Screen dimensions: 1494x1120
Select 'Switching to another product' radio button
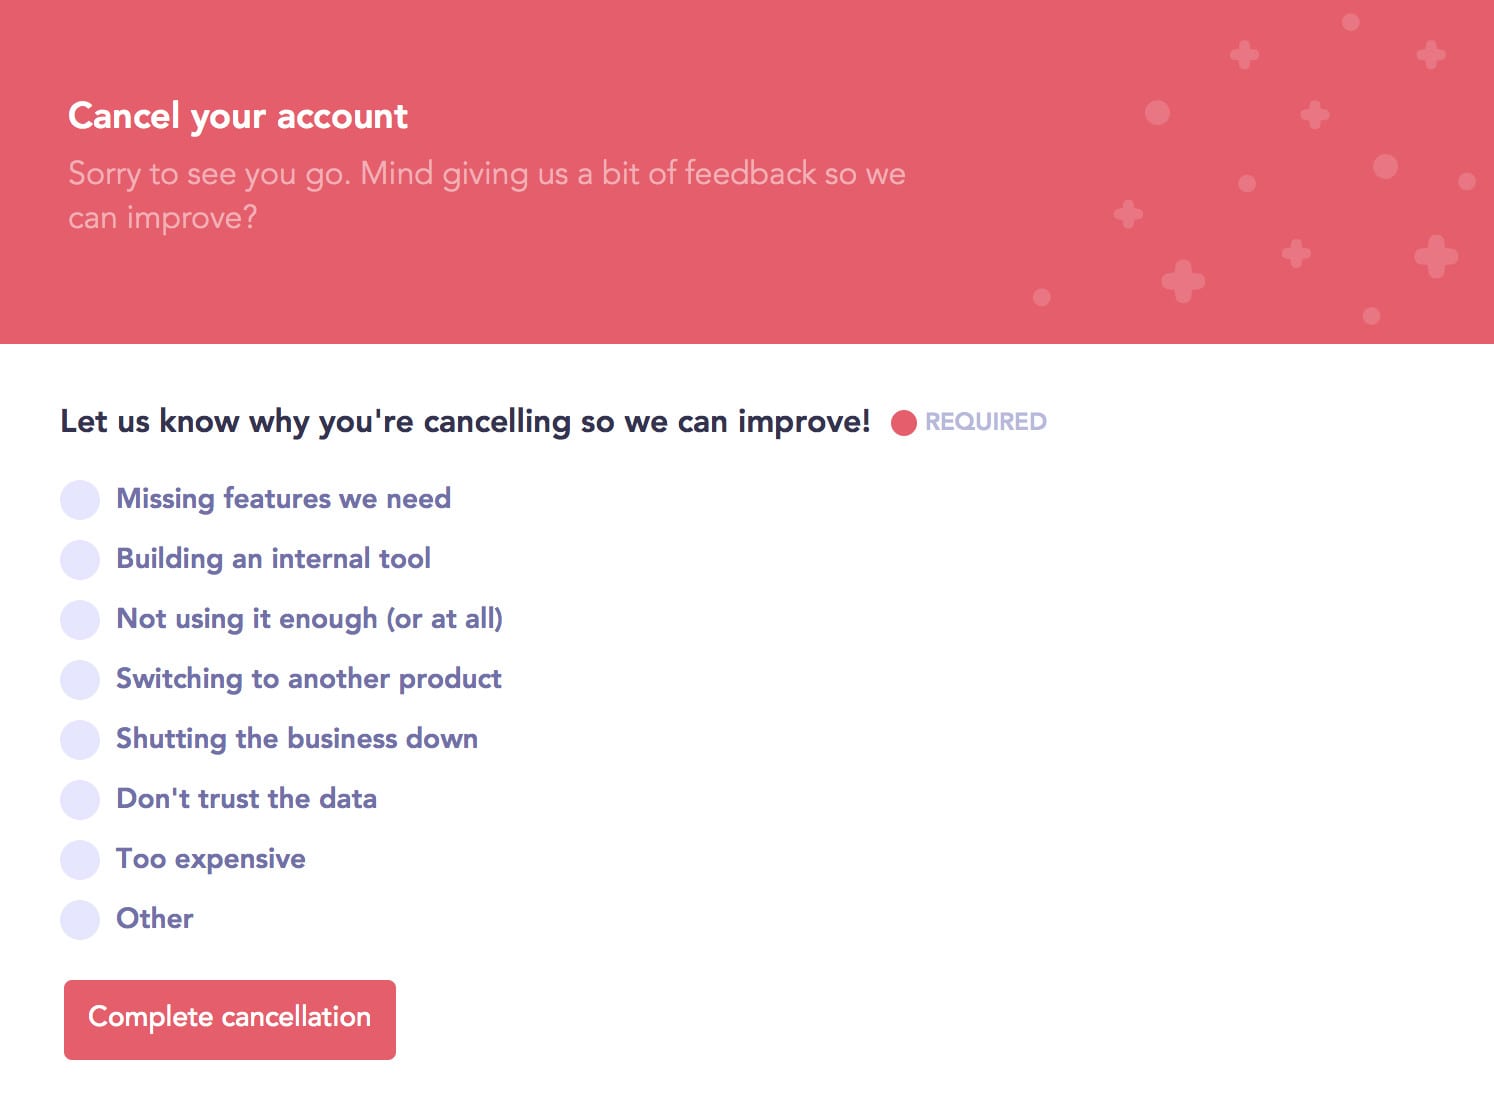click(x=80, y=679)
